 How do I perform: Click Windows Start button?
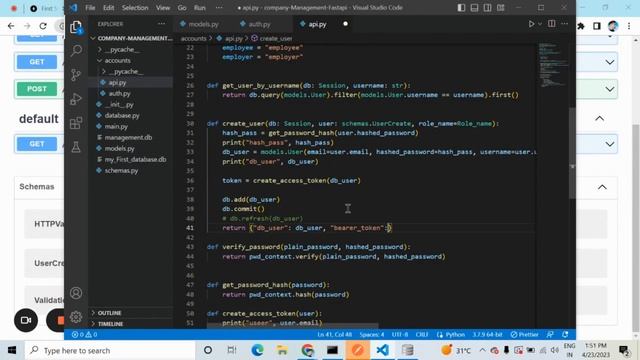[x=12, y=350]
